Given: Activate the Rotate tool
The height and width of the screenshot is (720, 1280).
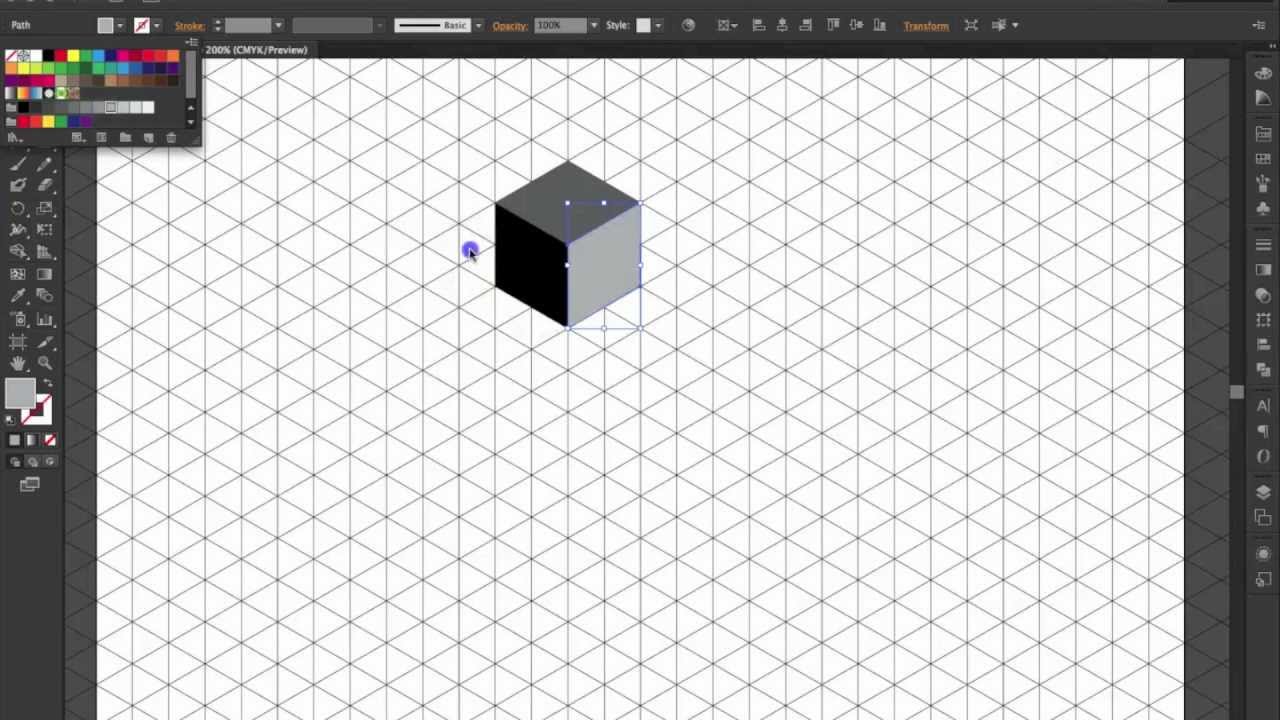Looking at the screenshot, I should [x=18, y=208].
